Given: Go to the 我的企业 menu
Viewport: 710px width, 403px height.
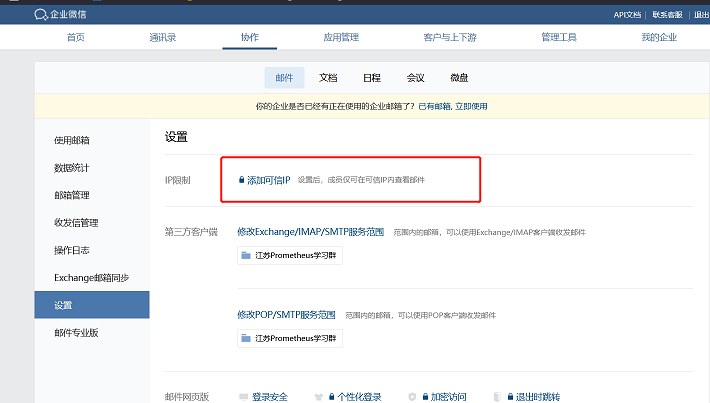Looking at the screenshot, I should [x=659, y=37].
